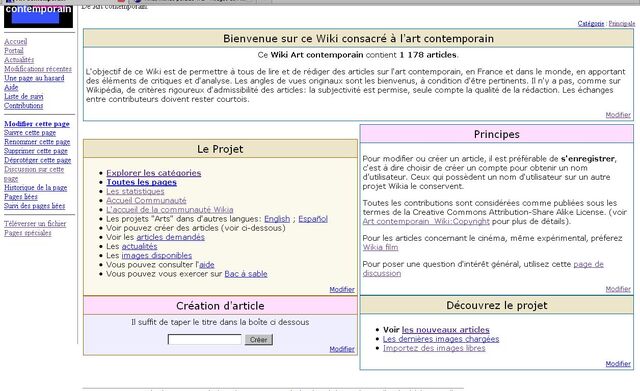The height and width of the screenshot is (391, 640).
Task: Open the Bac à sable link
Action: pyautogui.click(x=246, y=274)
